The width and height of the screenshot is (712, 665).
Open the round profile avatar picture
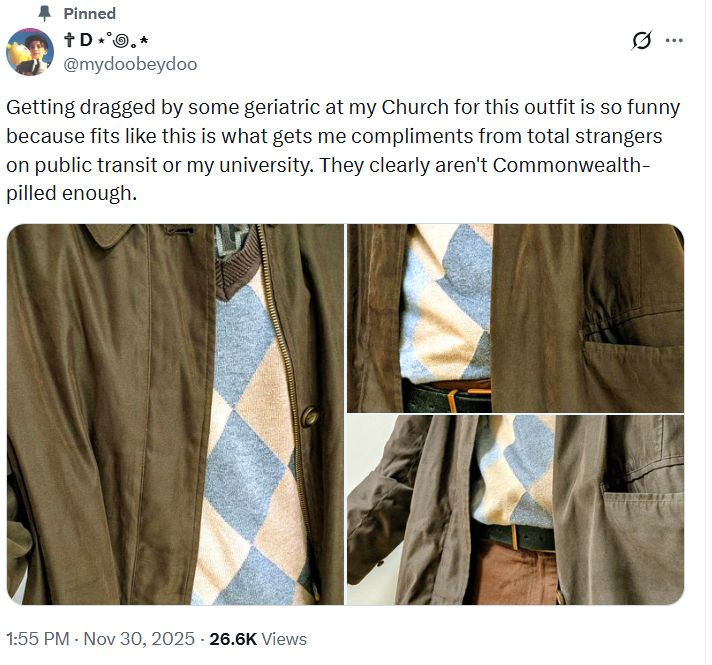30,52
